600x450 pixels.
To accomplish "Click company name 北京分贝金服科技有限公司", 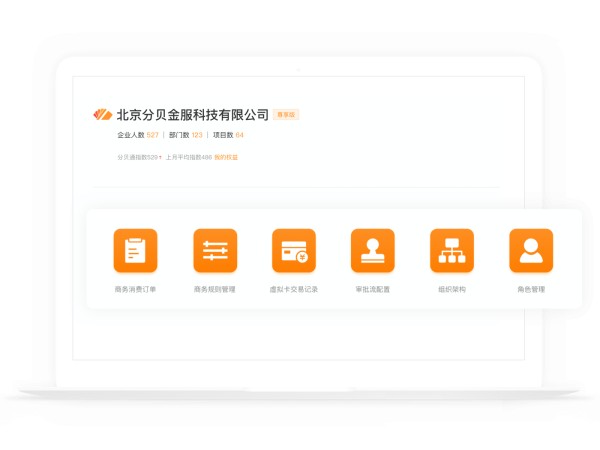I will coord(192,114).
